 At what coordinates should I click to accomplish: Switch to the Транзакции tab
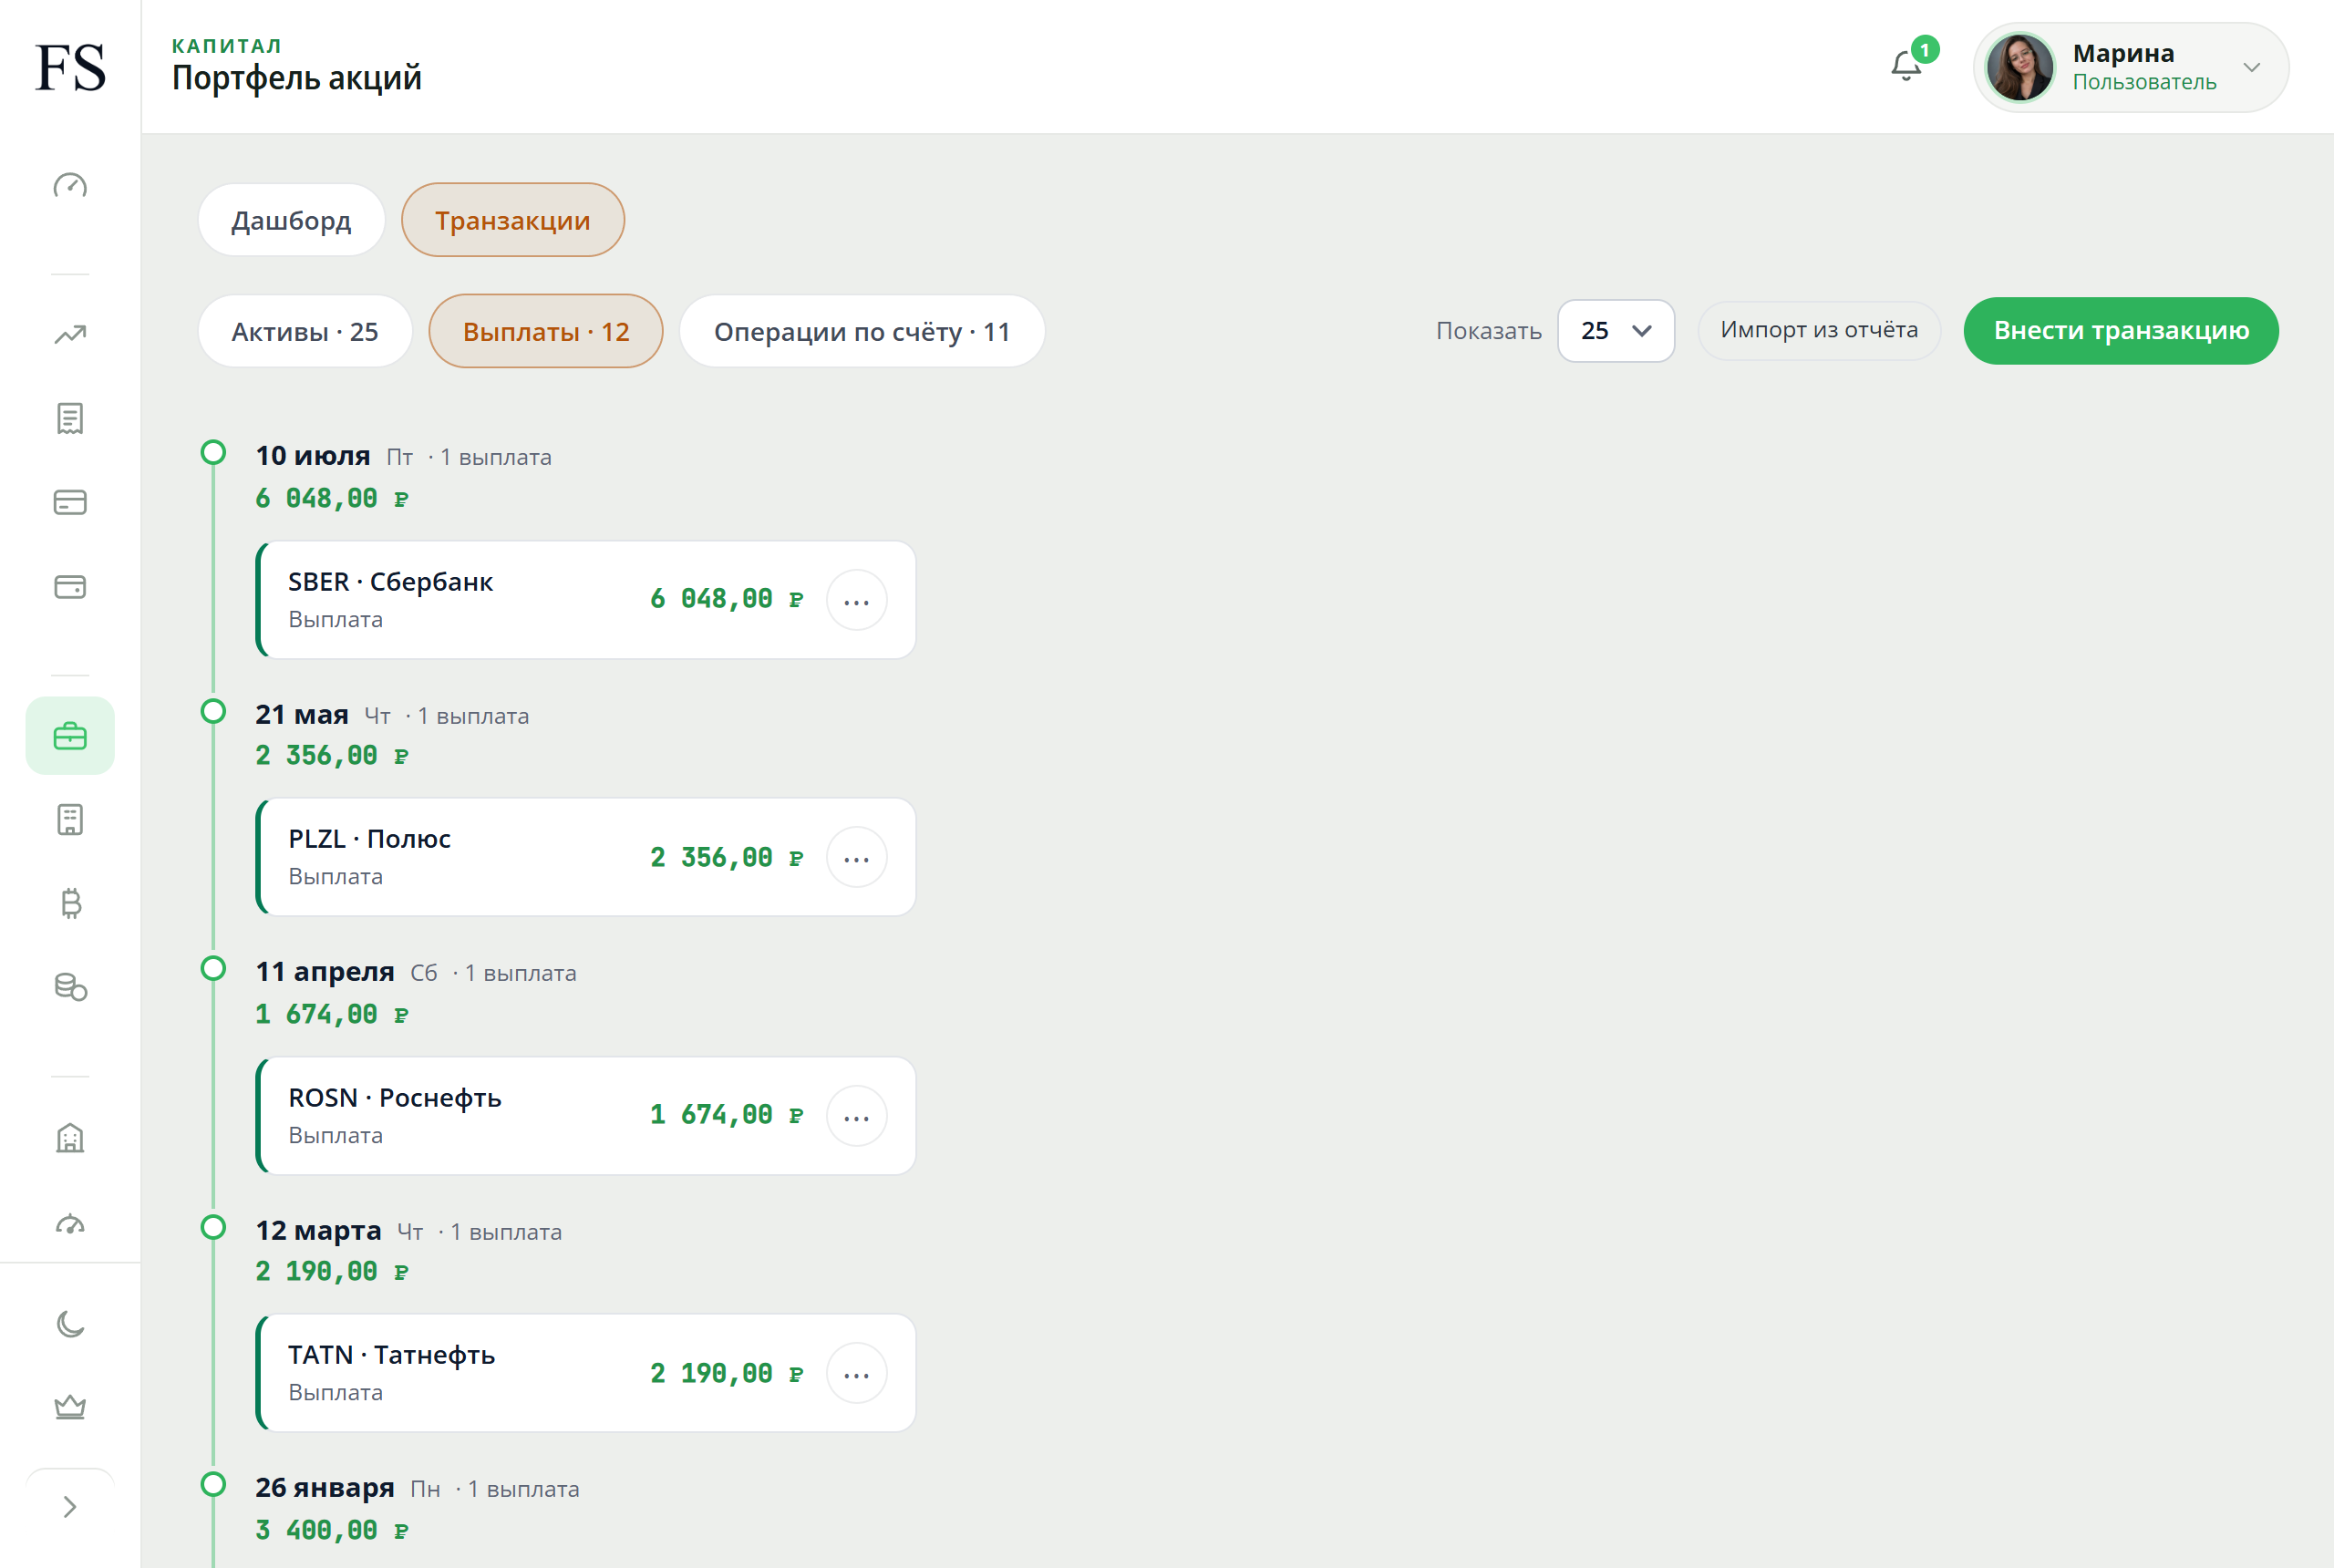click(513, 220)
